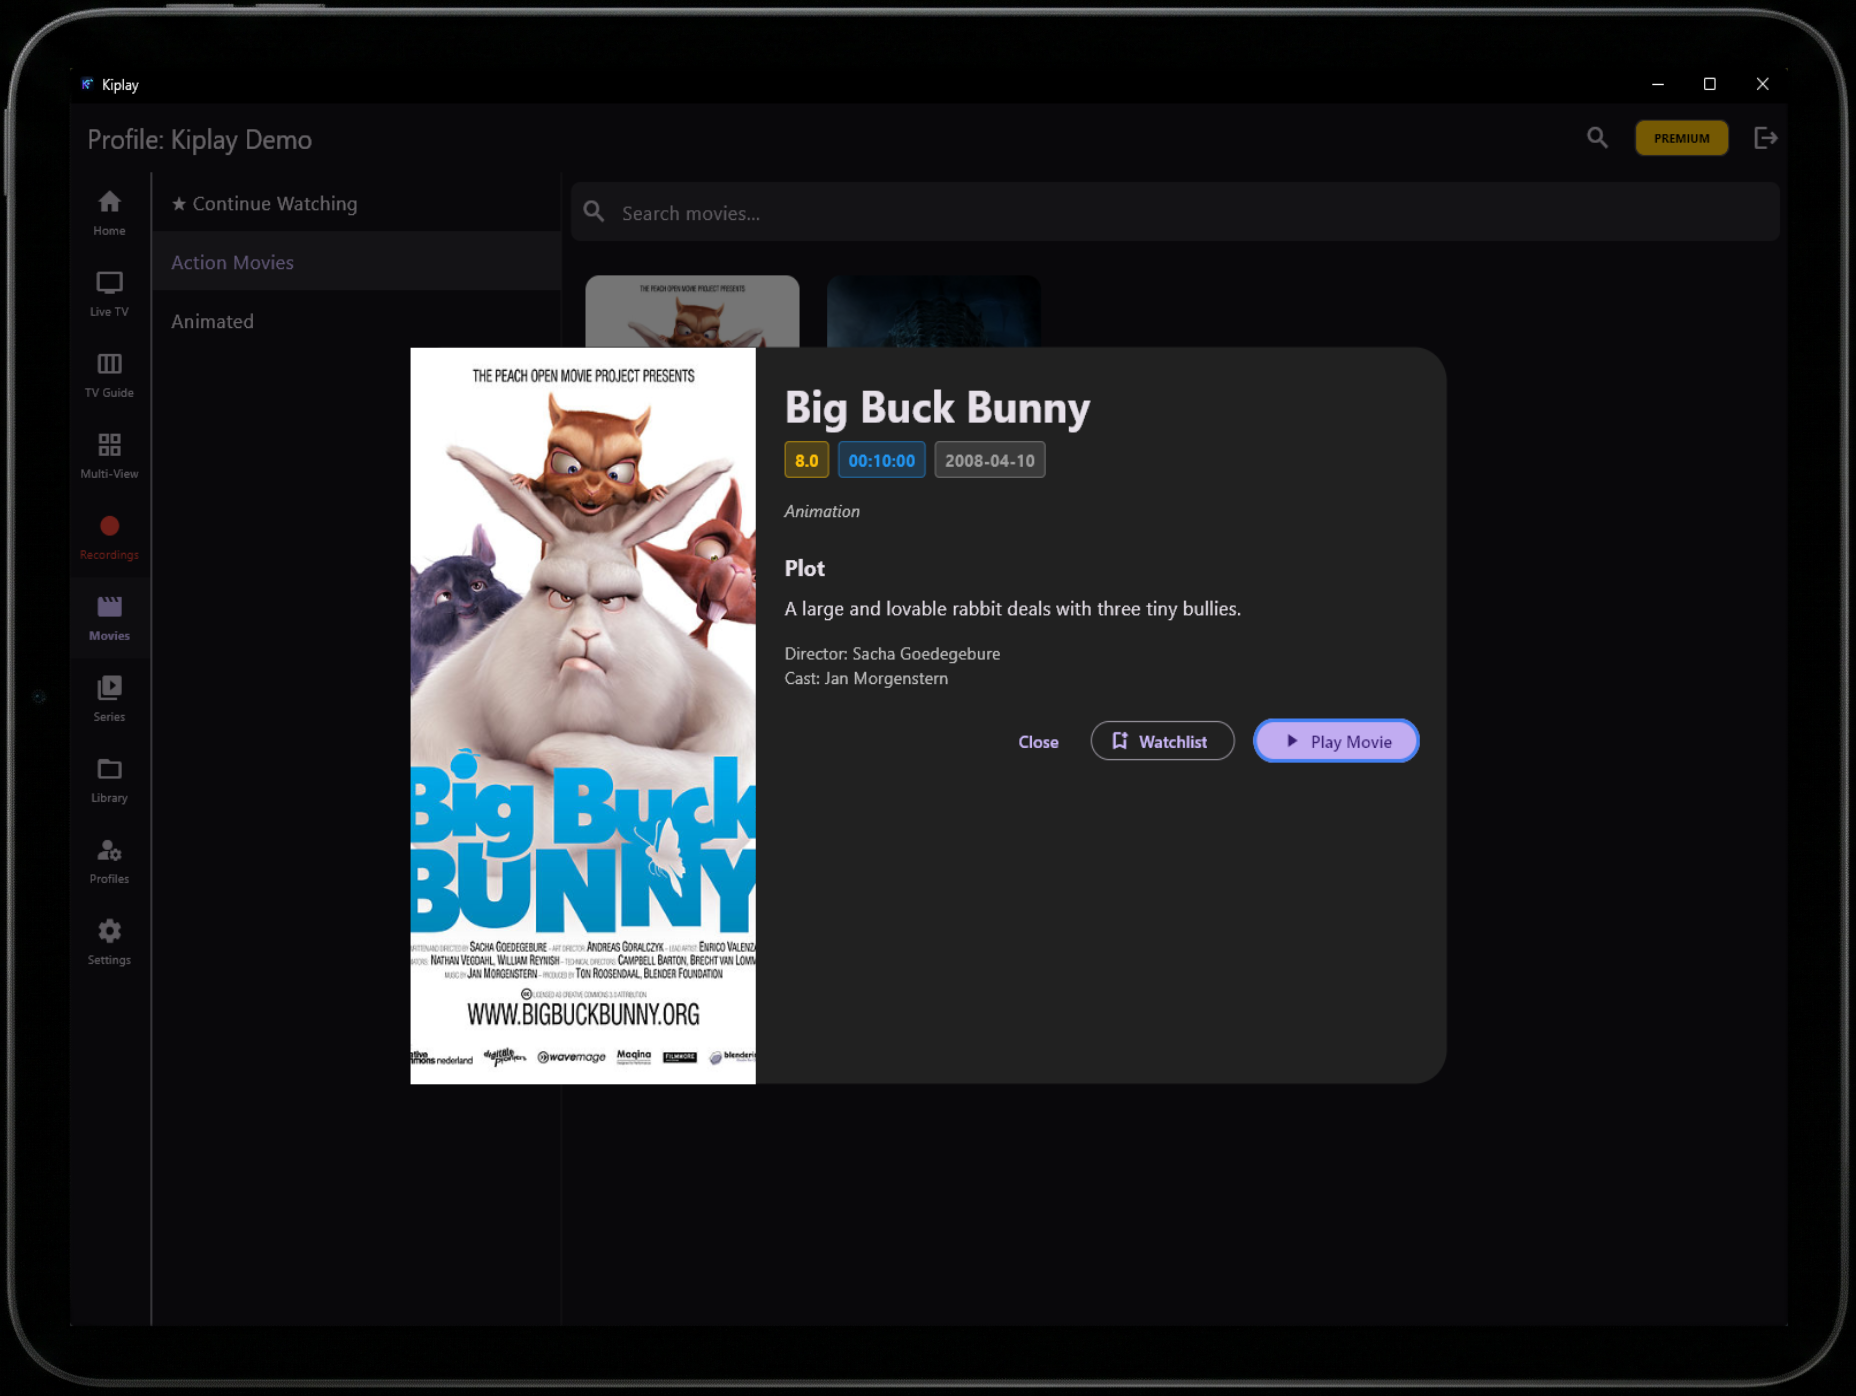1856x1396 pixels.
Task: Close the movie details dialog
Action: 1038,742
